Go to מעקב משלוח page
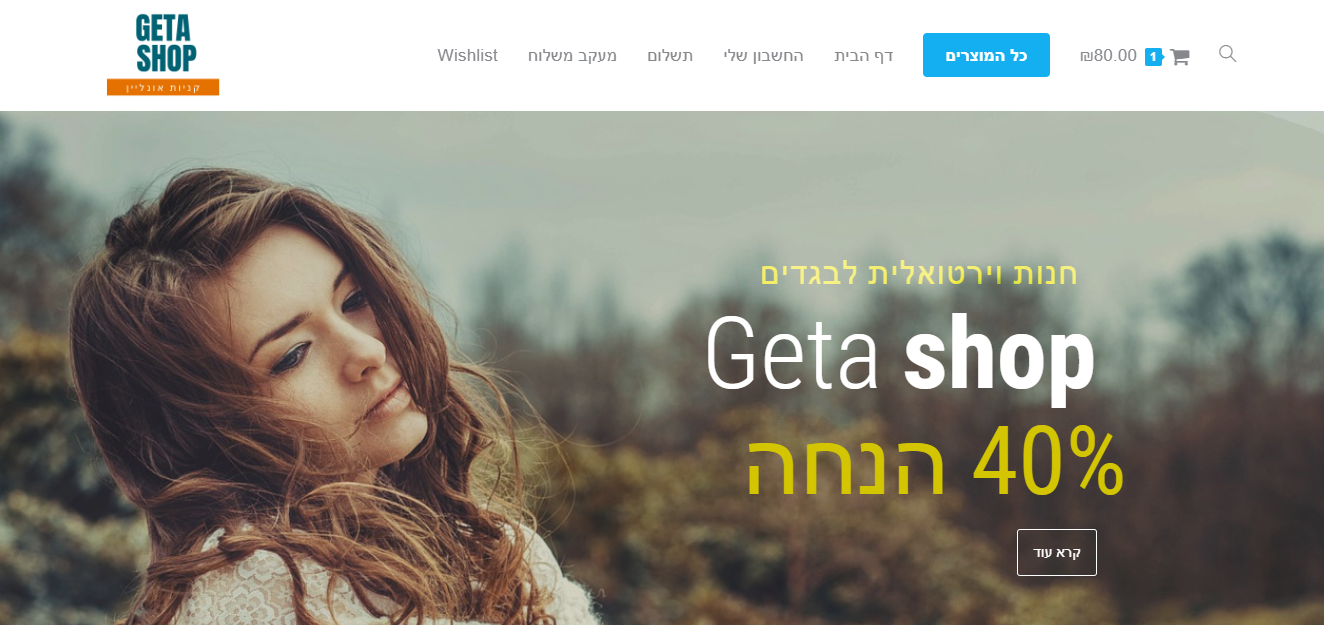 [x=572, y=55]
